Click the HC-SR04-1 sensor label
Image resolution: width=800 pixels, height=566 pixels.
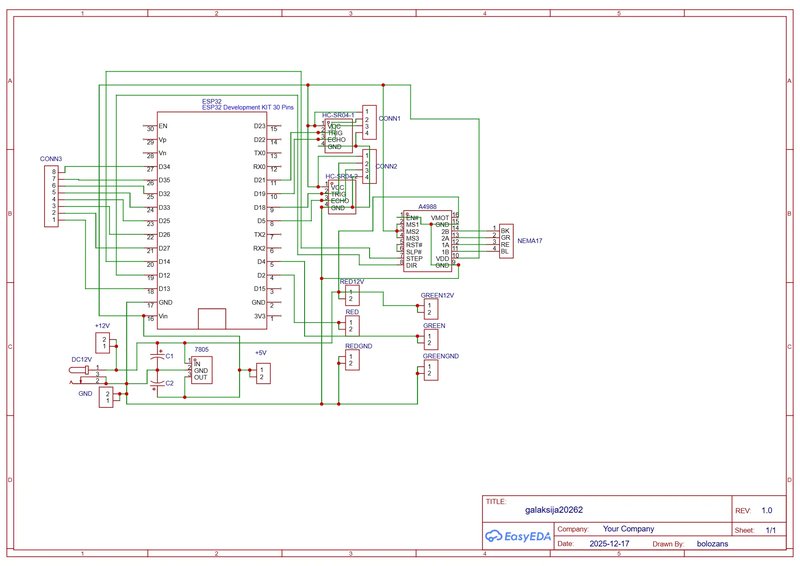point(338,116)
